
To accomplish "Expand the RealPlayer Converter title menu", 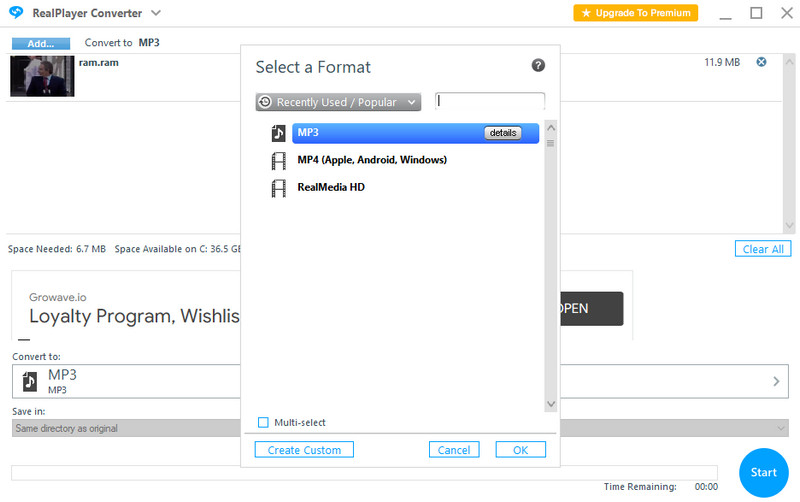I will coord(156,13).
